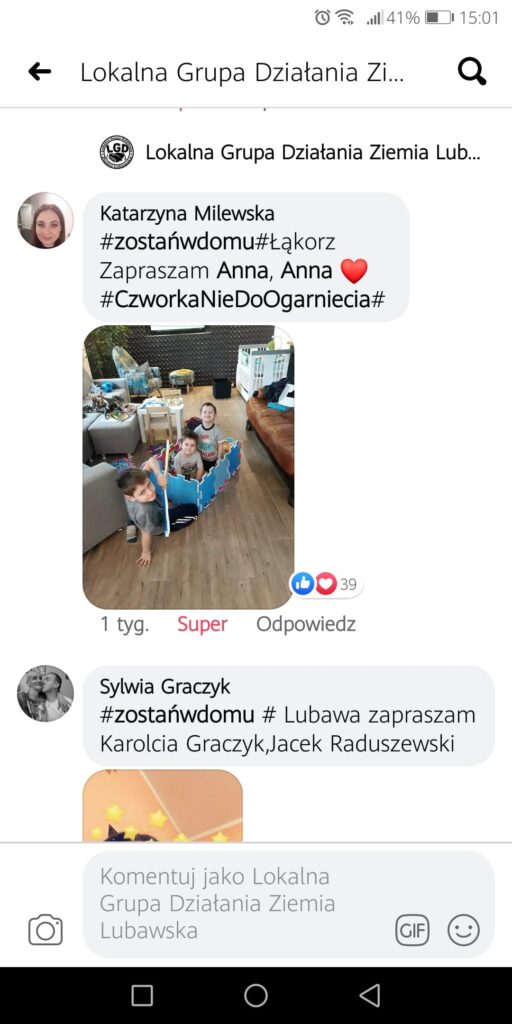512x1024 pixels.
Task: Tap Android home circle button
Action: [x=256, y=995]
